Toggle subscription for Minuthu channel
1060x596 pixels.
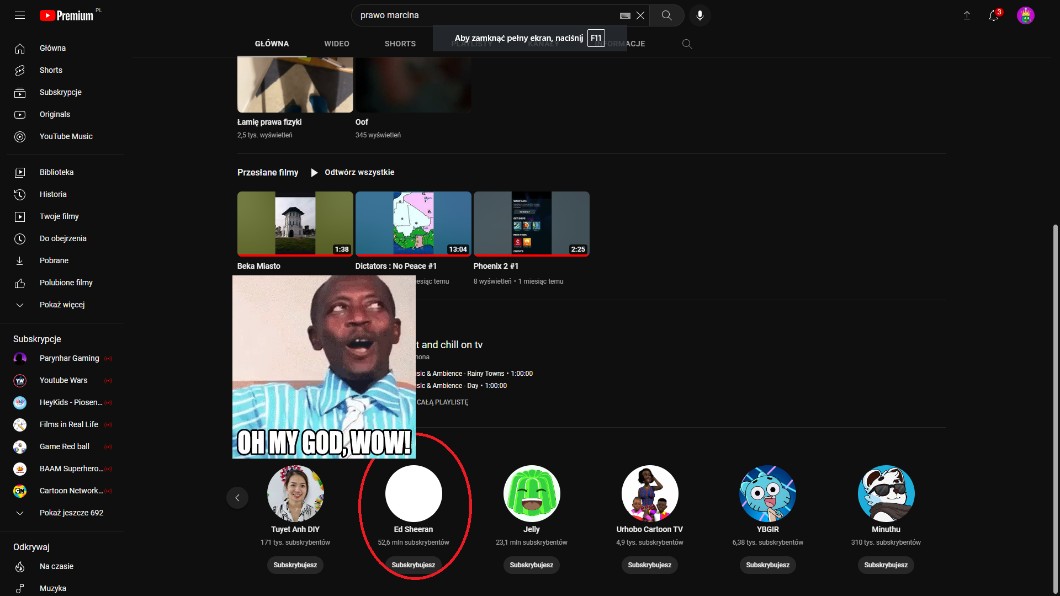(x=885, y=565)
